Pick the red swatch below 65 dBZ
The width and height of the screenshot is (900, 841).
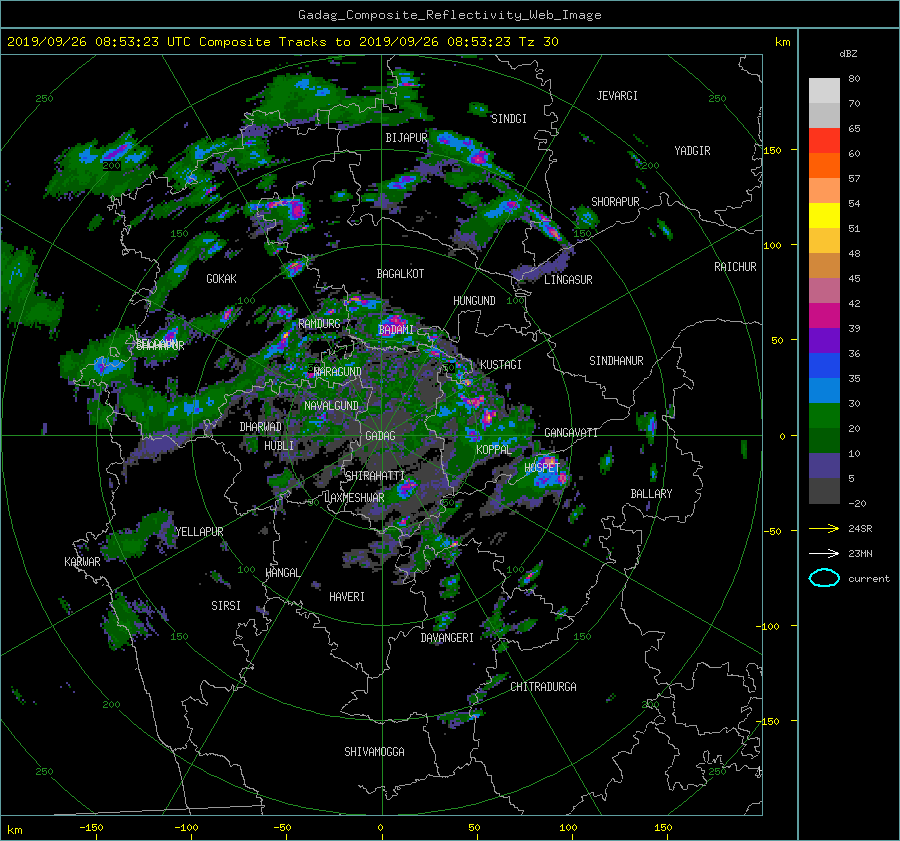(824, 141)
